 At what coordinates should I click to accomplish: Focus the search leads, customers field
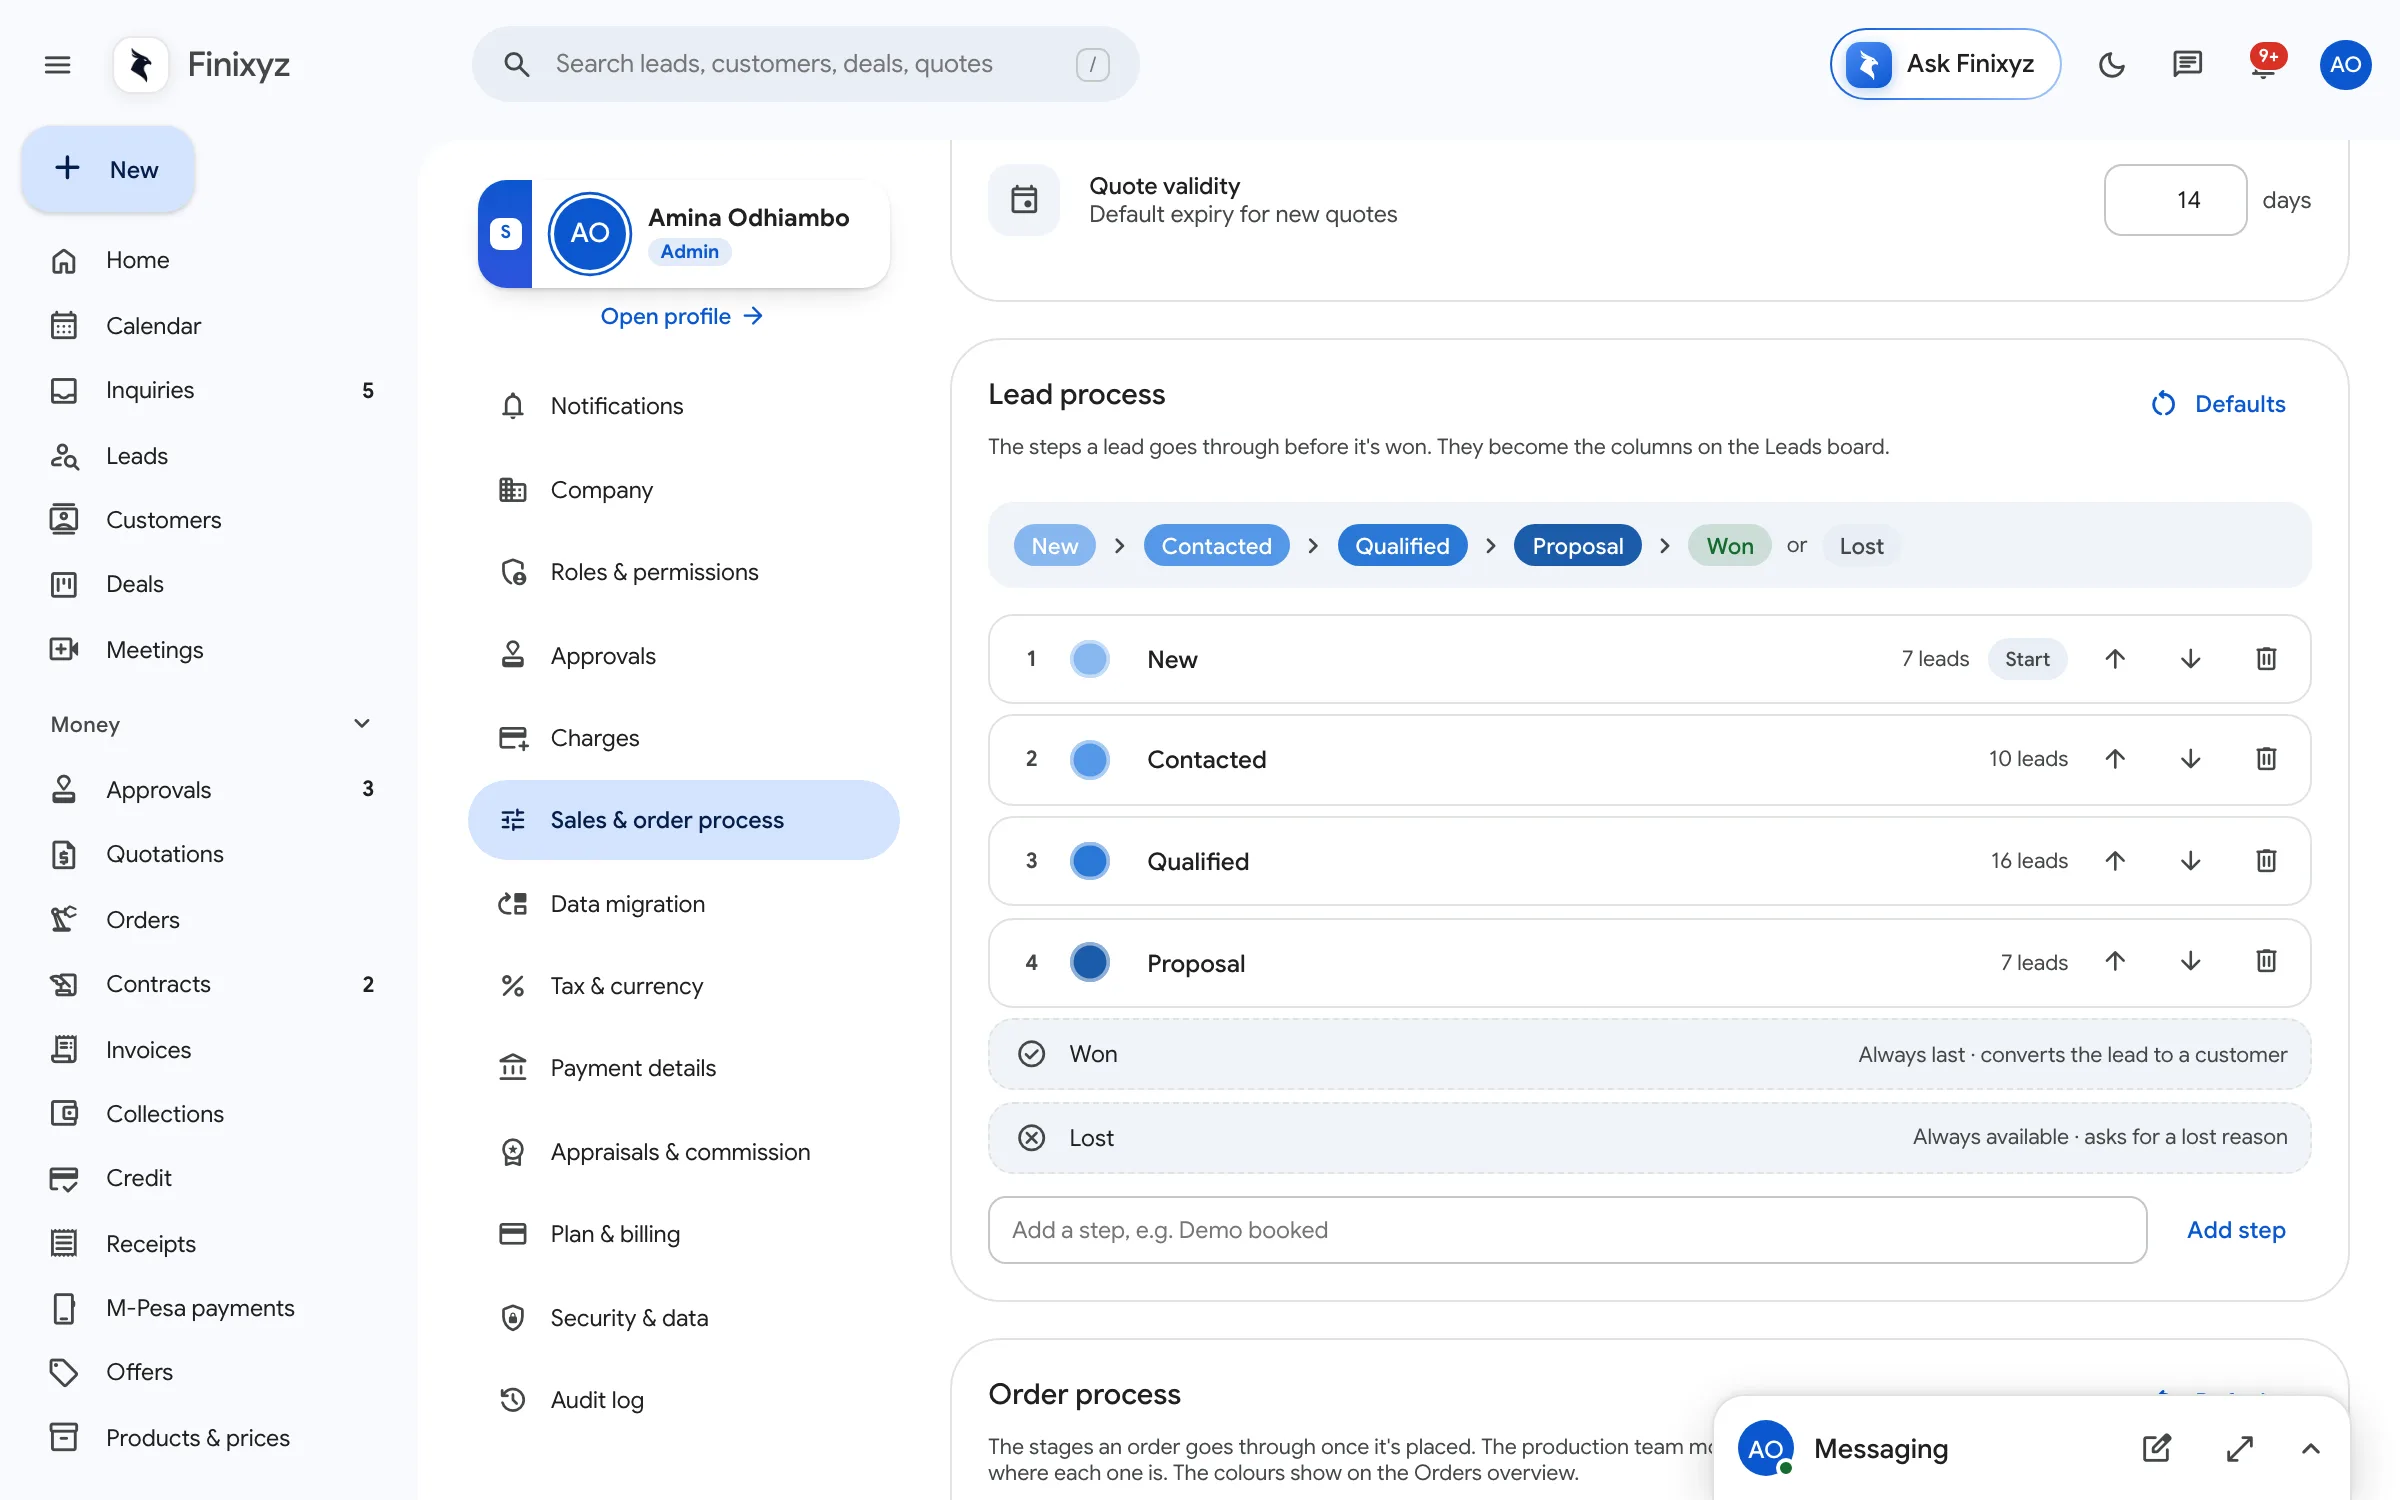(805, 64)
